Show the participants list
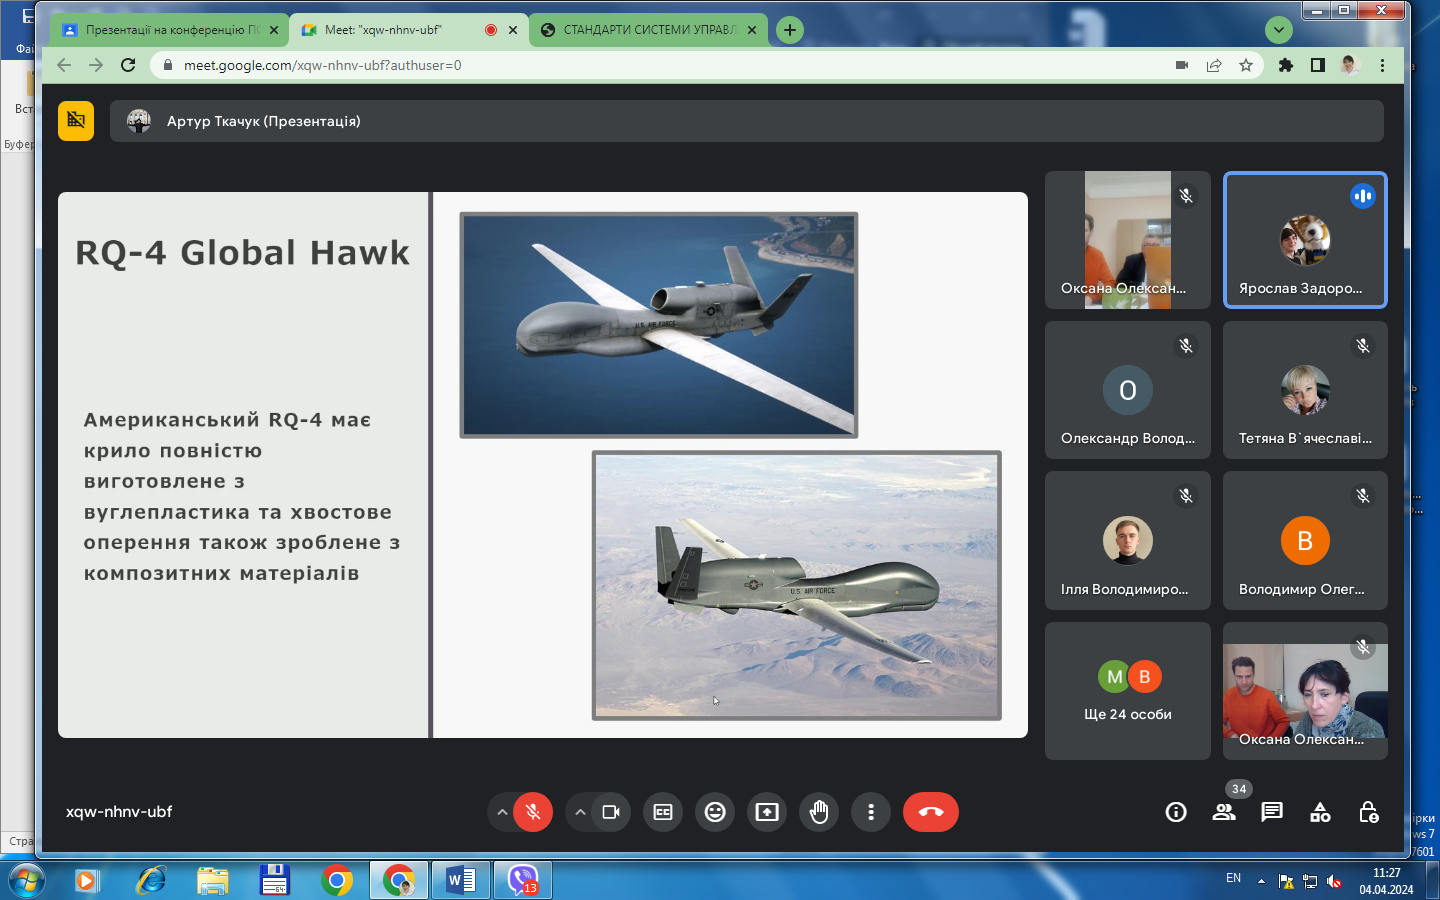The width and height of the screenshot is (1440, 900). point(1224,812)
